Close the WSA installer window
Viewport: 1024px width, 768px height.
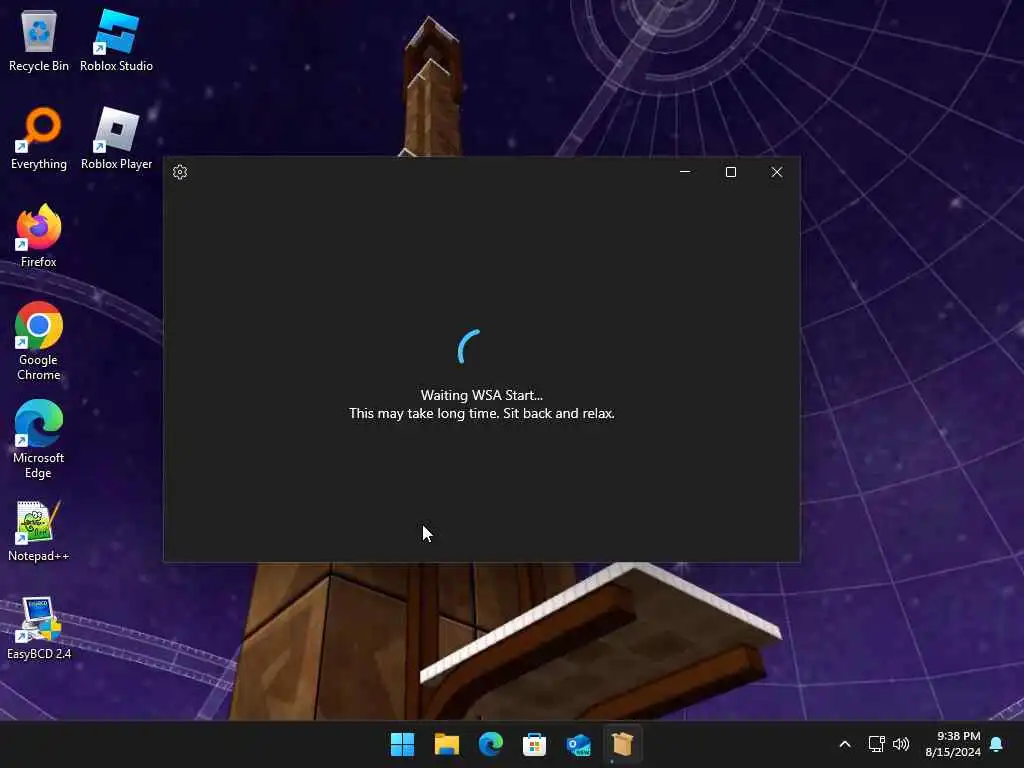coord(776,172)
